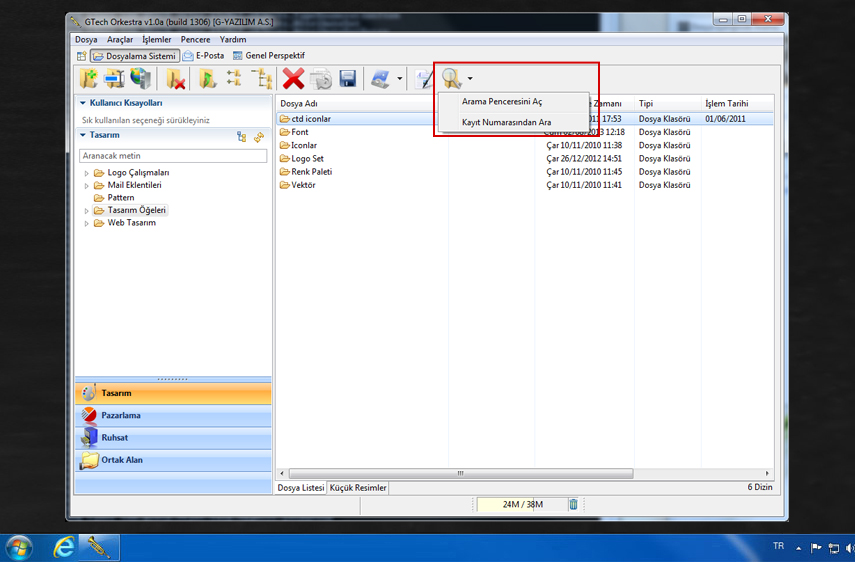Viewport: 855px width, 562px height.
Task: Click the refresh arrows icon in Tasarım header
Action: click(259, 137)
